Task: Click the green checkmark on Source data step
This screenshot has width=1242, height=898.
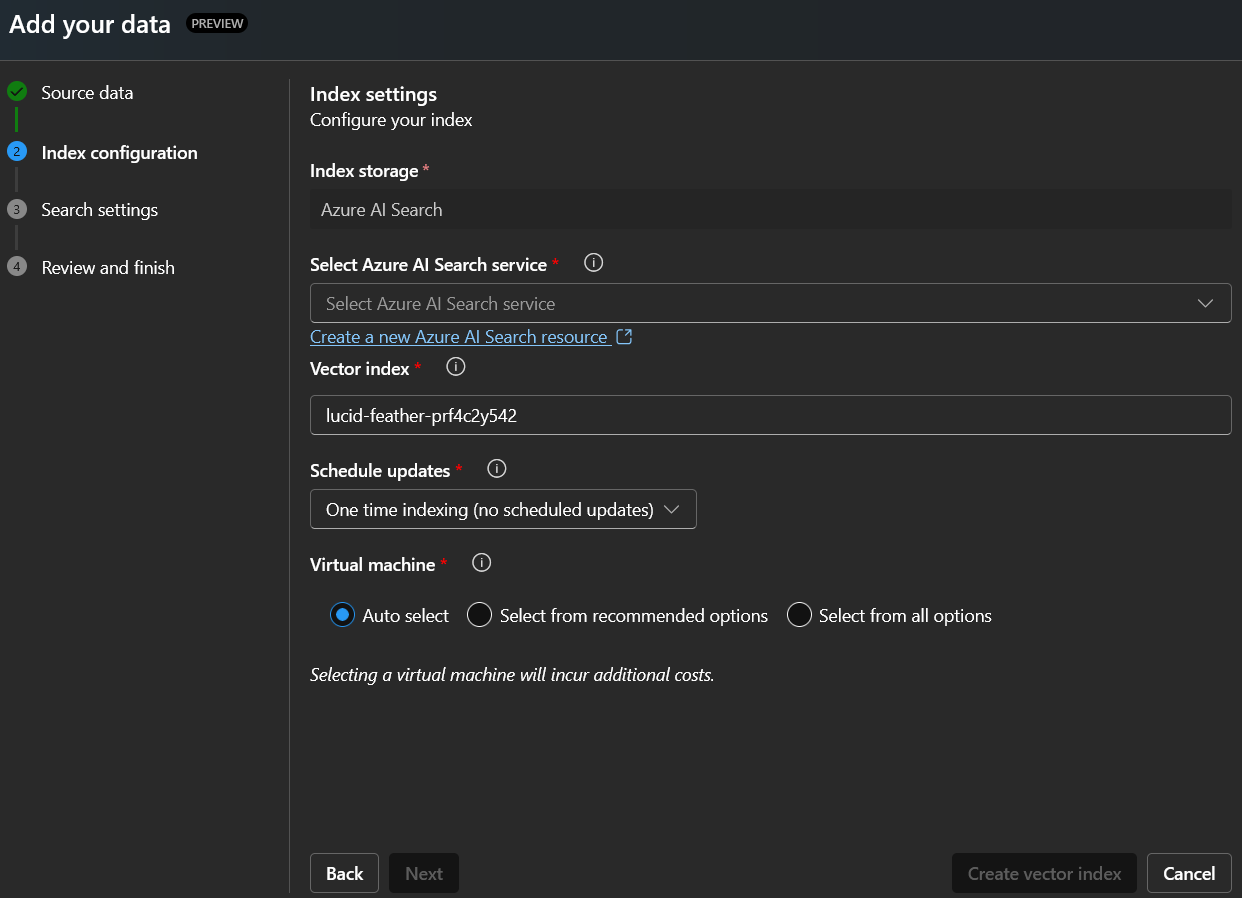Action: click(17, 91)
